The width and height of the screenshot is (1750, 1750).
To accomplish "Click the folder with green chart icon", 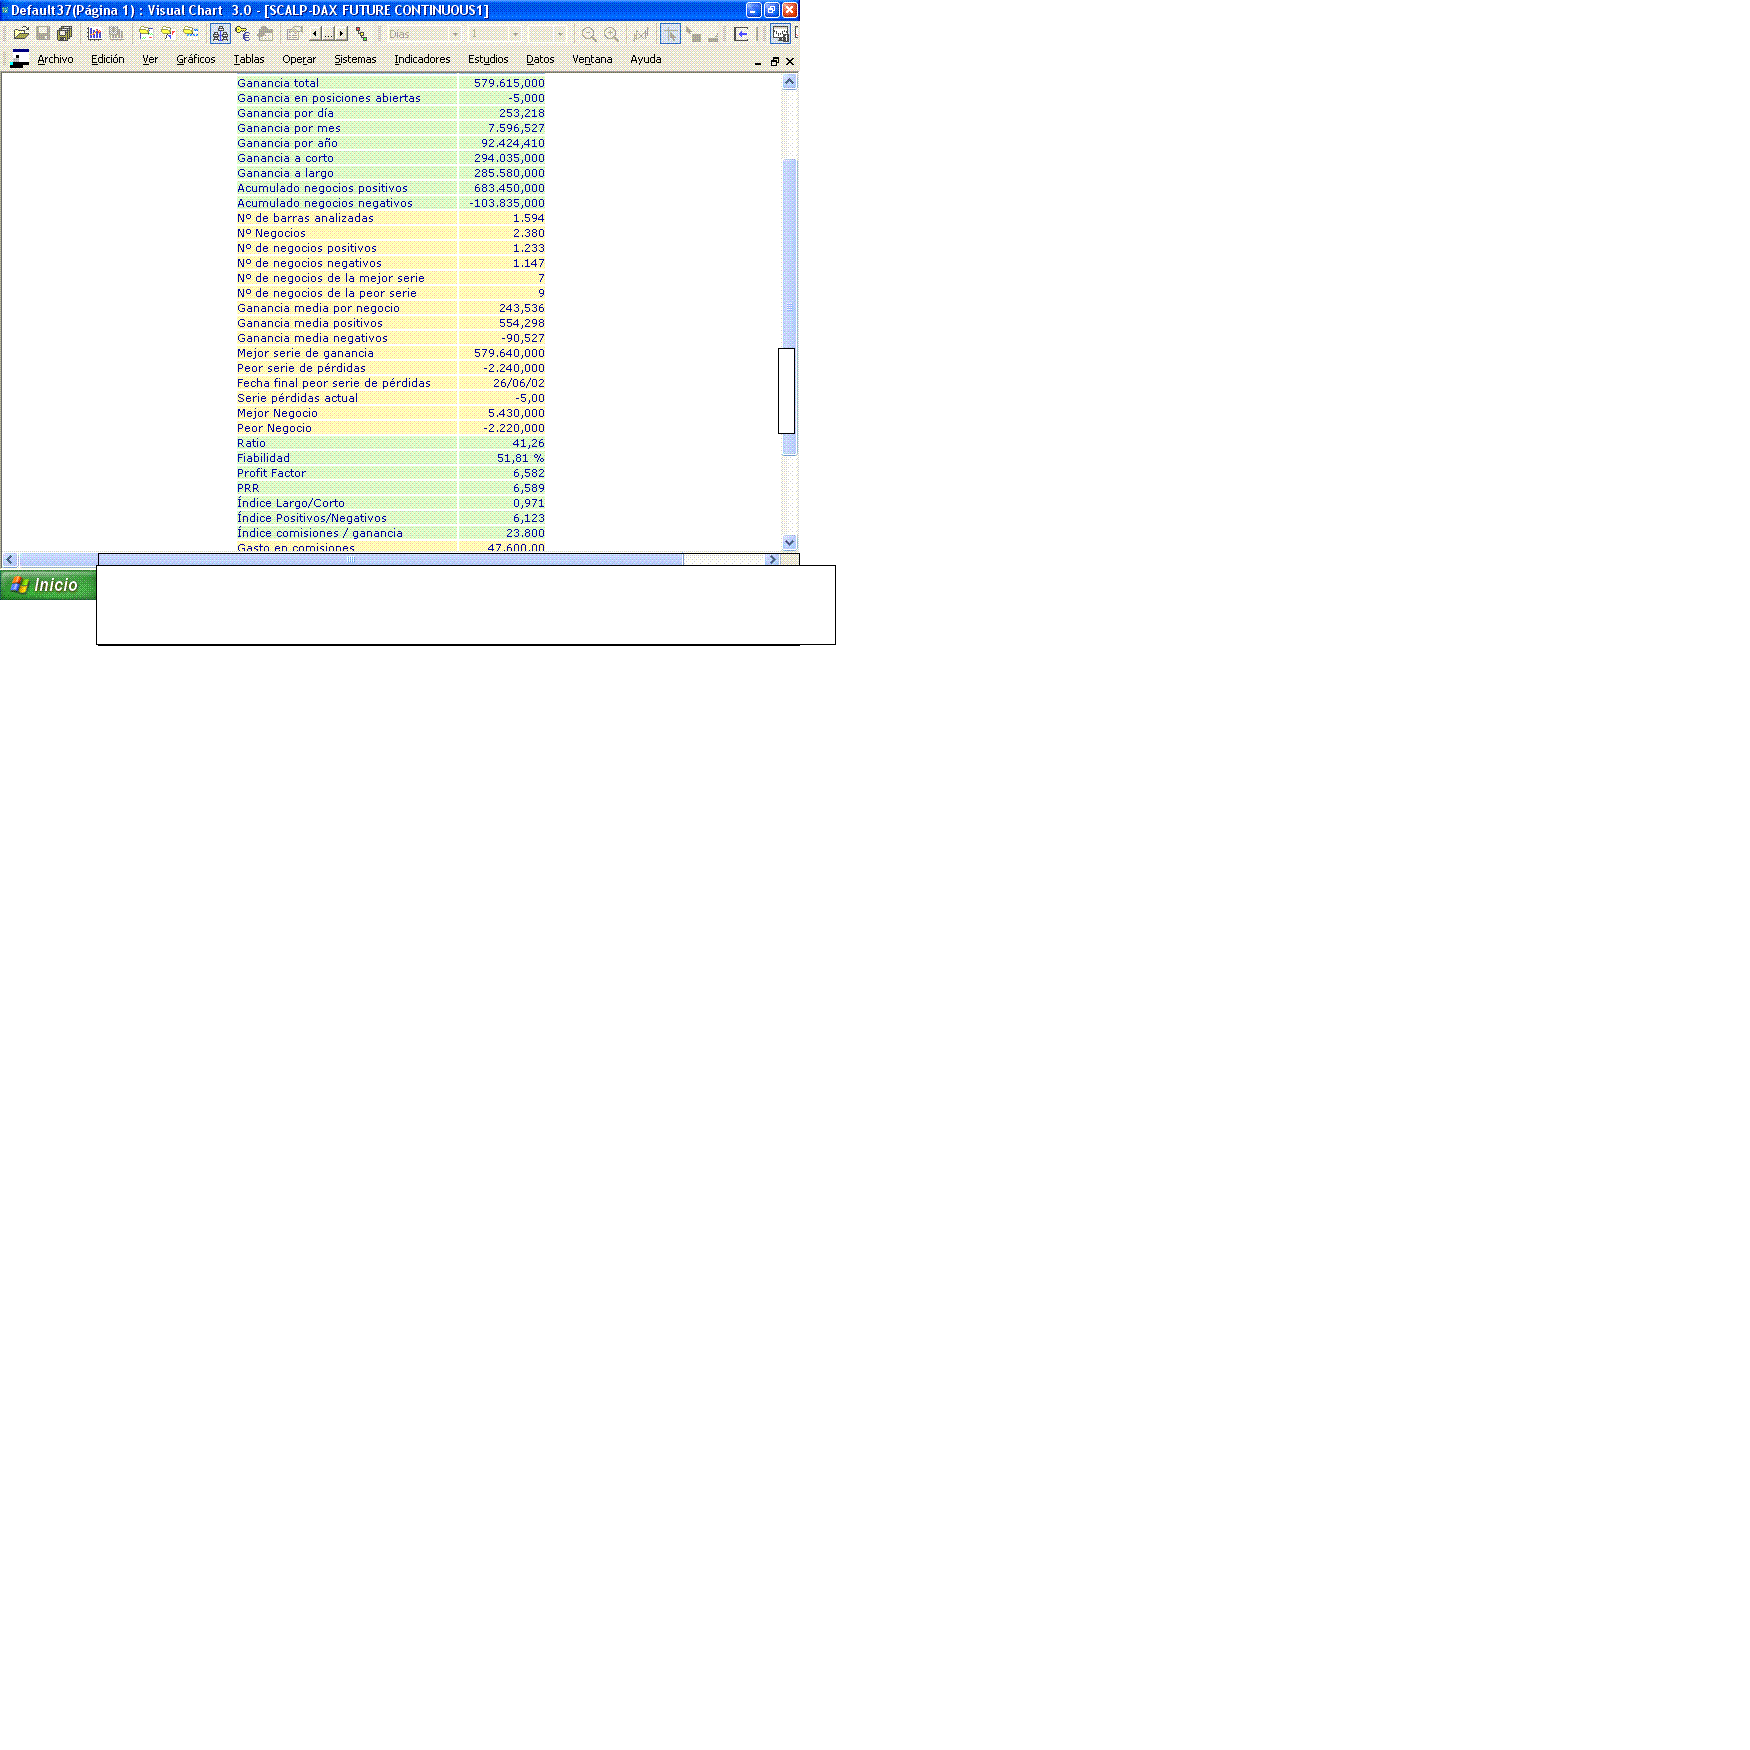I will point(146,34).
